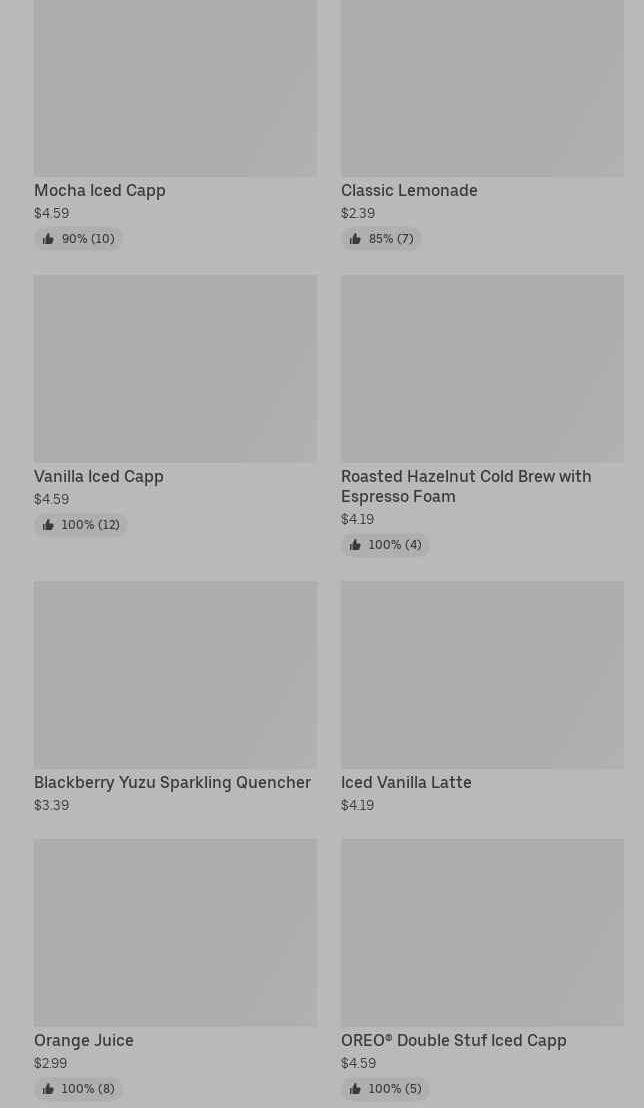Click the Iced Vanilla Latte title
Image resolution: width=644 pixels, height=1108 pixels.
(406, 782)
